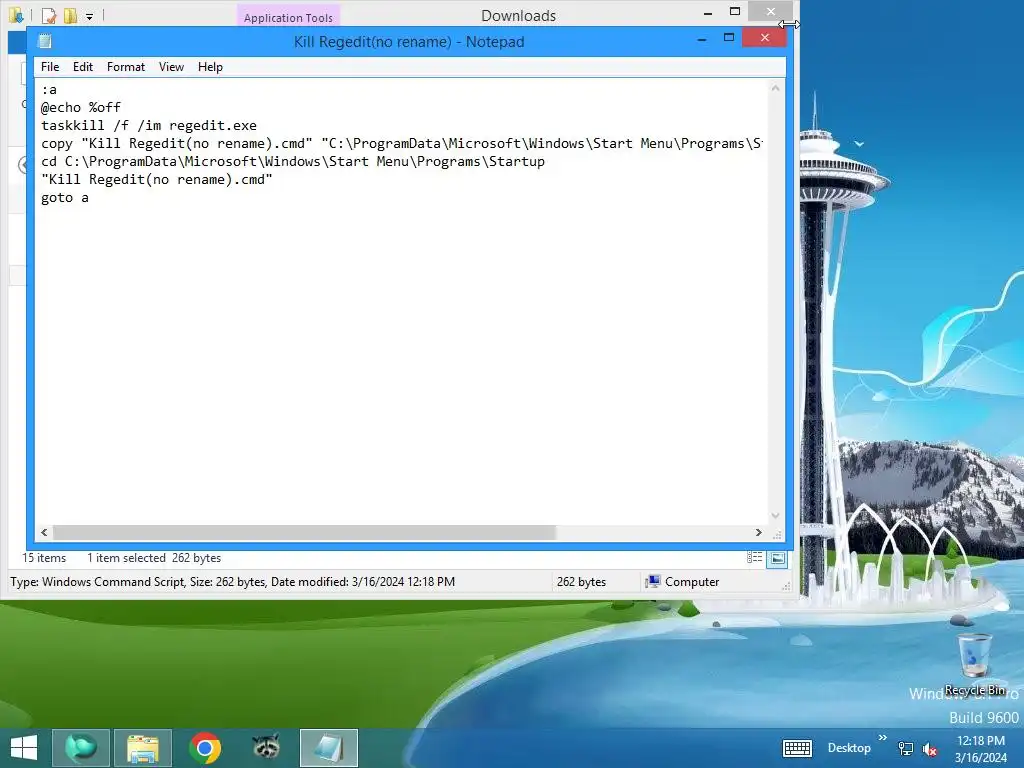Click the Back arrow in Downloads window

[22, 165]
